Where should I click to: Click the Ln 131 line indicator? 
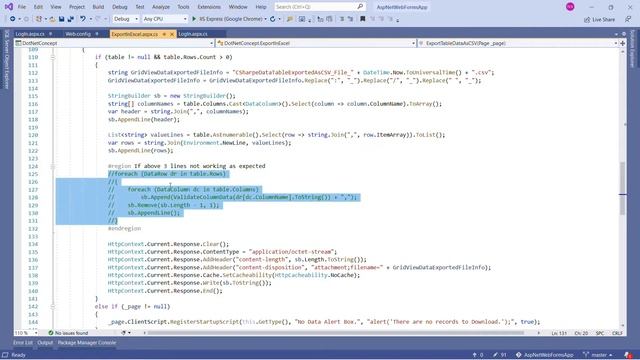tap(559, 333)
